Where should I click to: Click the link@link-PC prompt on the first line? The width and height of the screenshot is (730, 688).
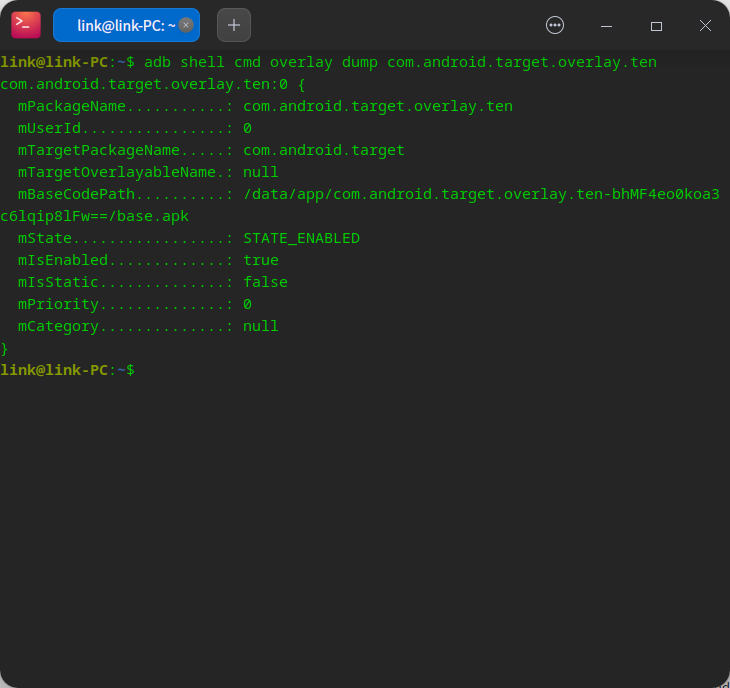click(x=68, y=62)
